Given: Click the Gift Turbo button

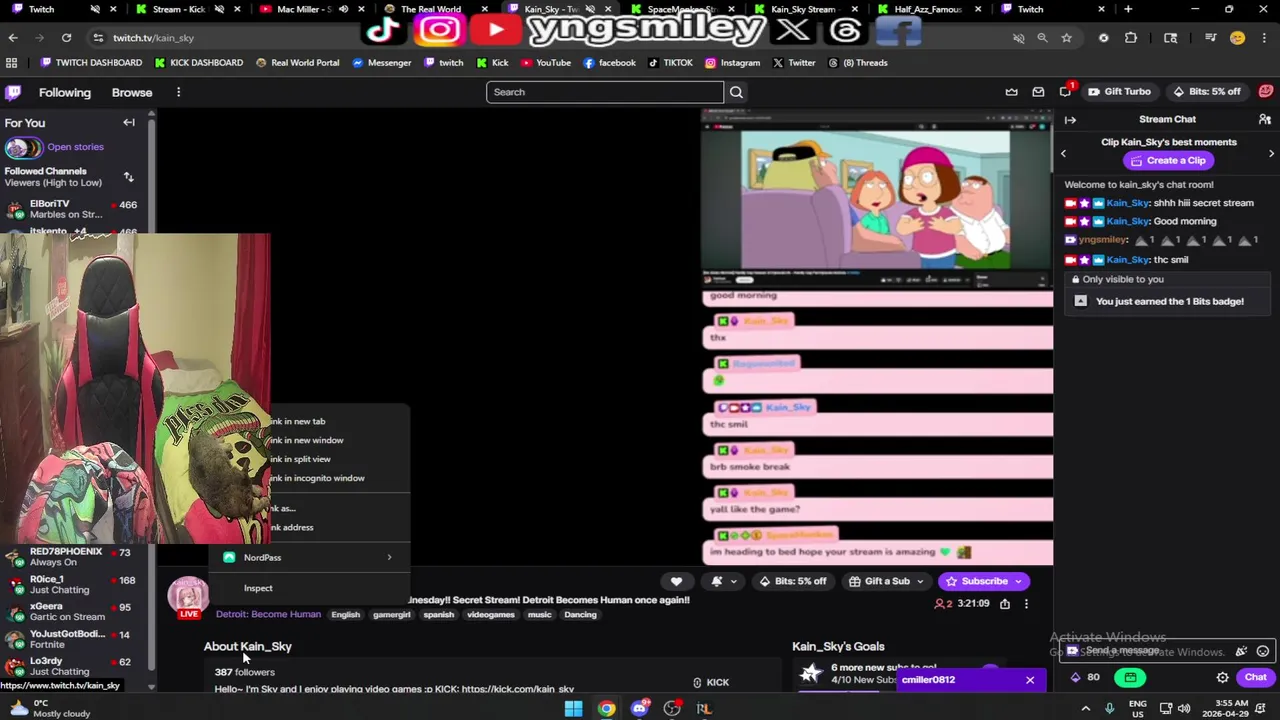Looking at the screenshot, I should point(1119,91).
